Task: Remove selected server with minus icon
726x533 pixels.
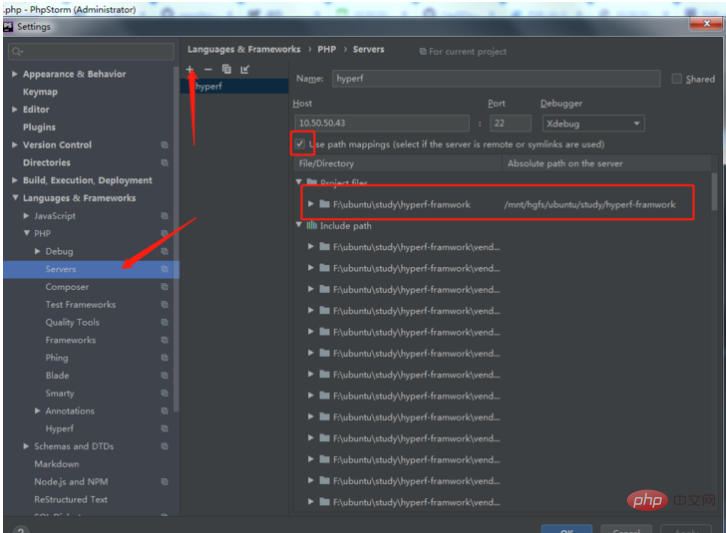Action: (208, 69)
